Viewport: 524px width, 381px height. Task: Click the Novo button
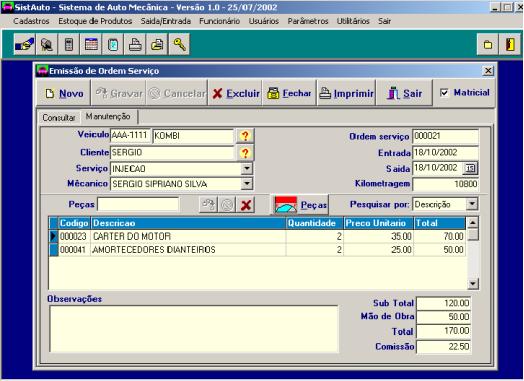click(64, 93)
